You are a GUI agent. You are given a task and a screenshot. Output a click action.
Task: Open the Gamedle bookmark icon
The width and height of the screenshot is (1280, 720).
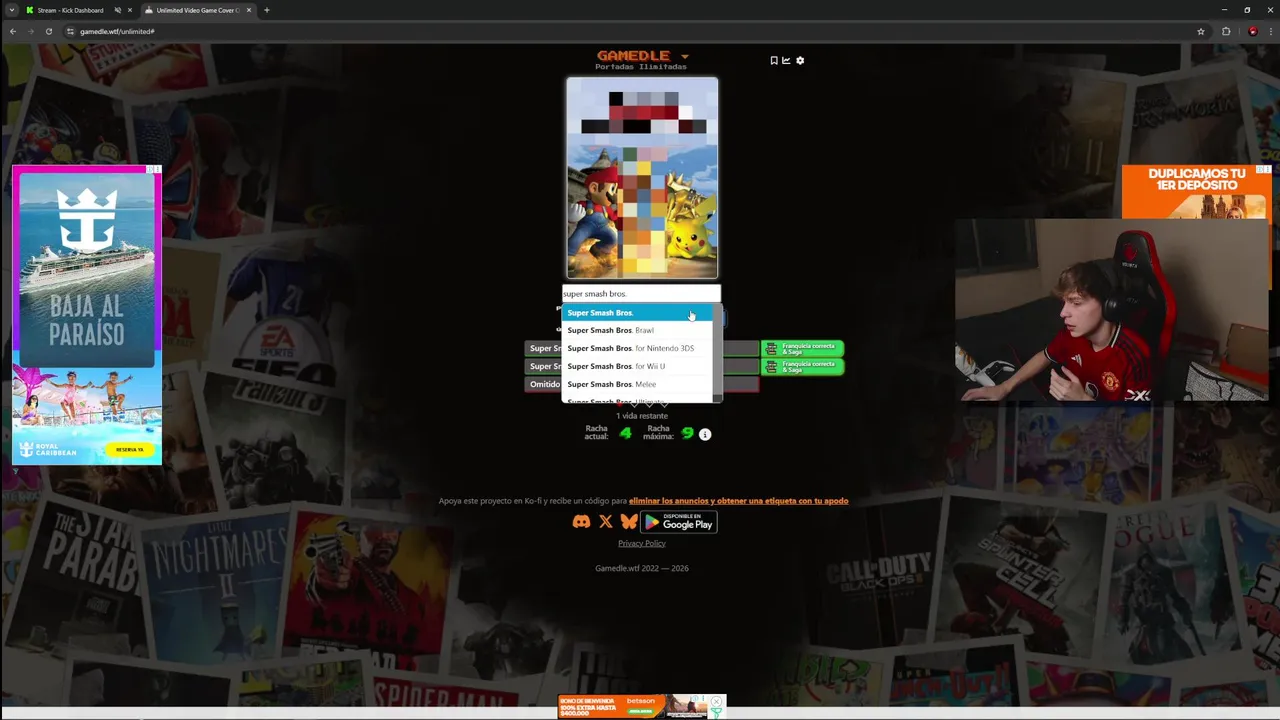[774, 60]
